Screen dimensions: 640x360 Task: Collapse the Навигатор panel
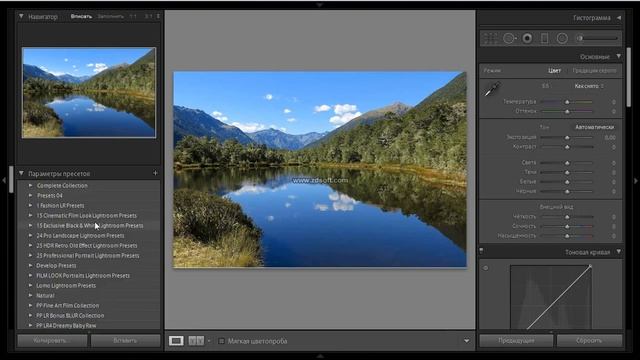(x=21, y=16)
